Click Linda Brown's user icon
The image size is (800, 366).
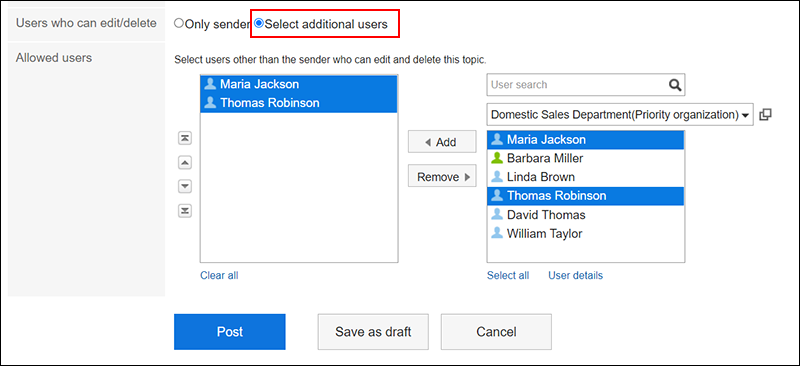tap(497, 177)
